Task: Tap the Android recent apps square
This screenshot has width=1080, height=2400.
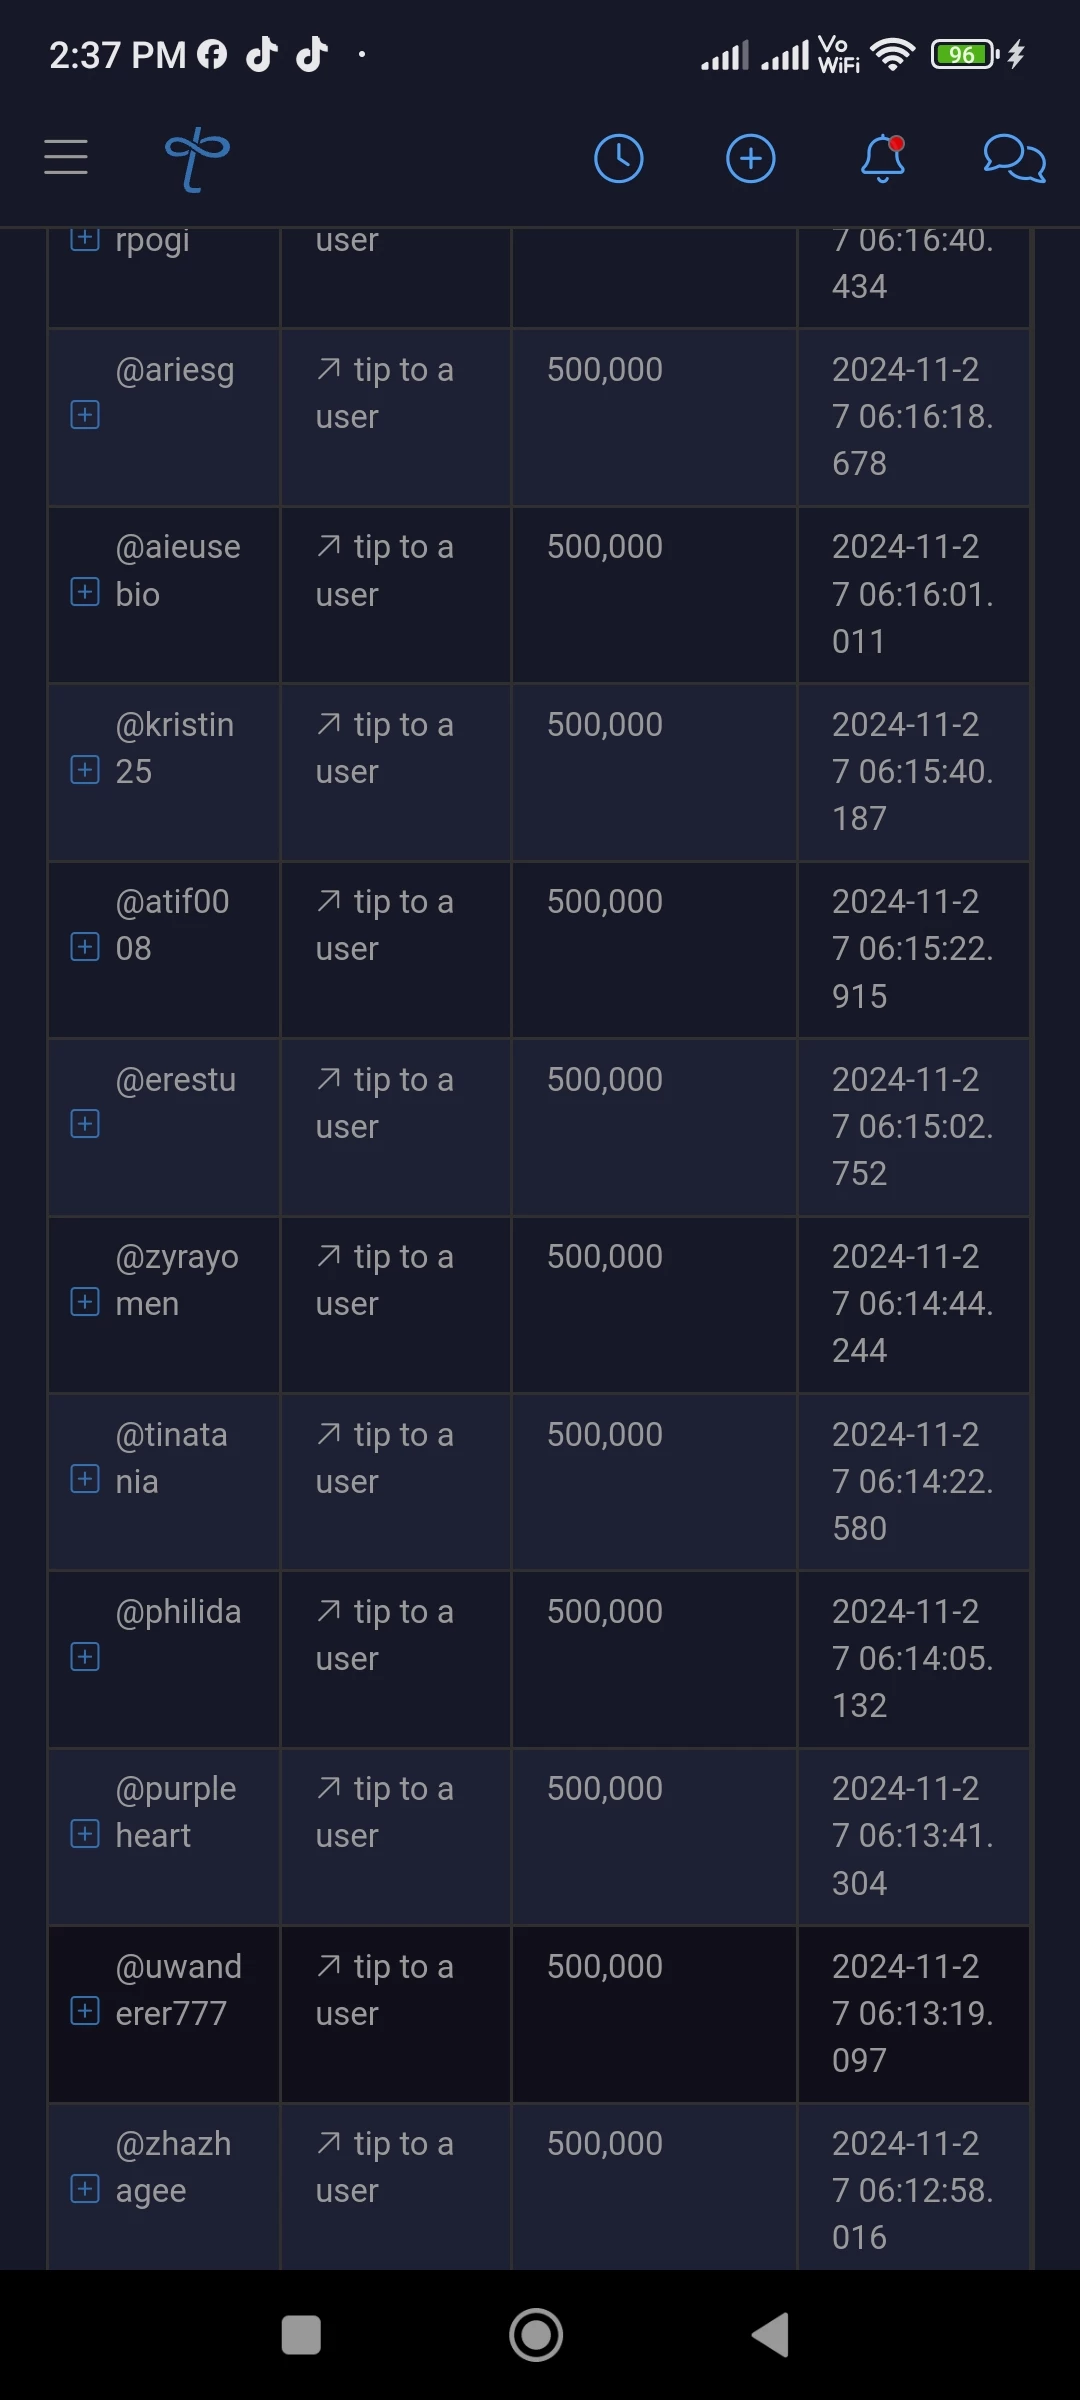Action: tap(301, 2336)
